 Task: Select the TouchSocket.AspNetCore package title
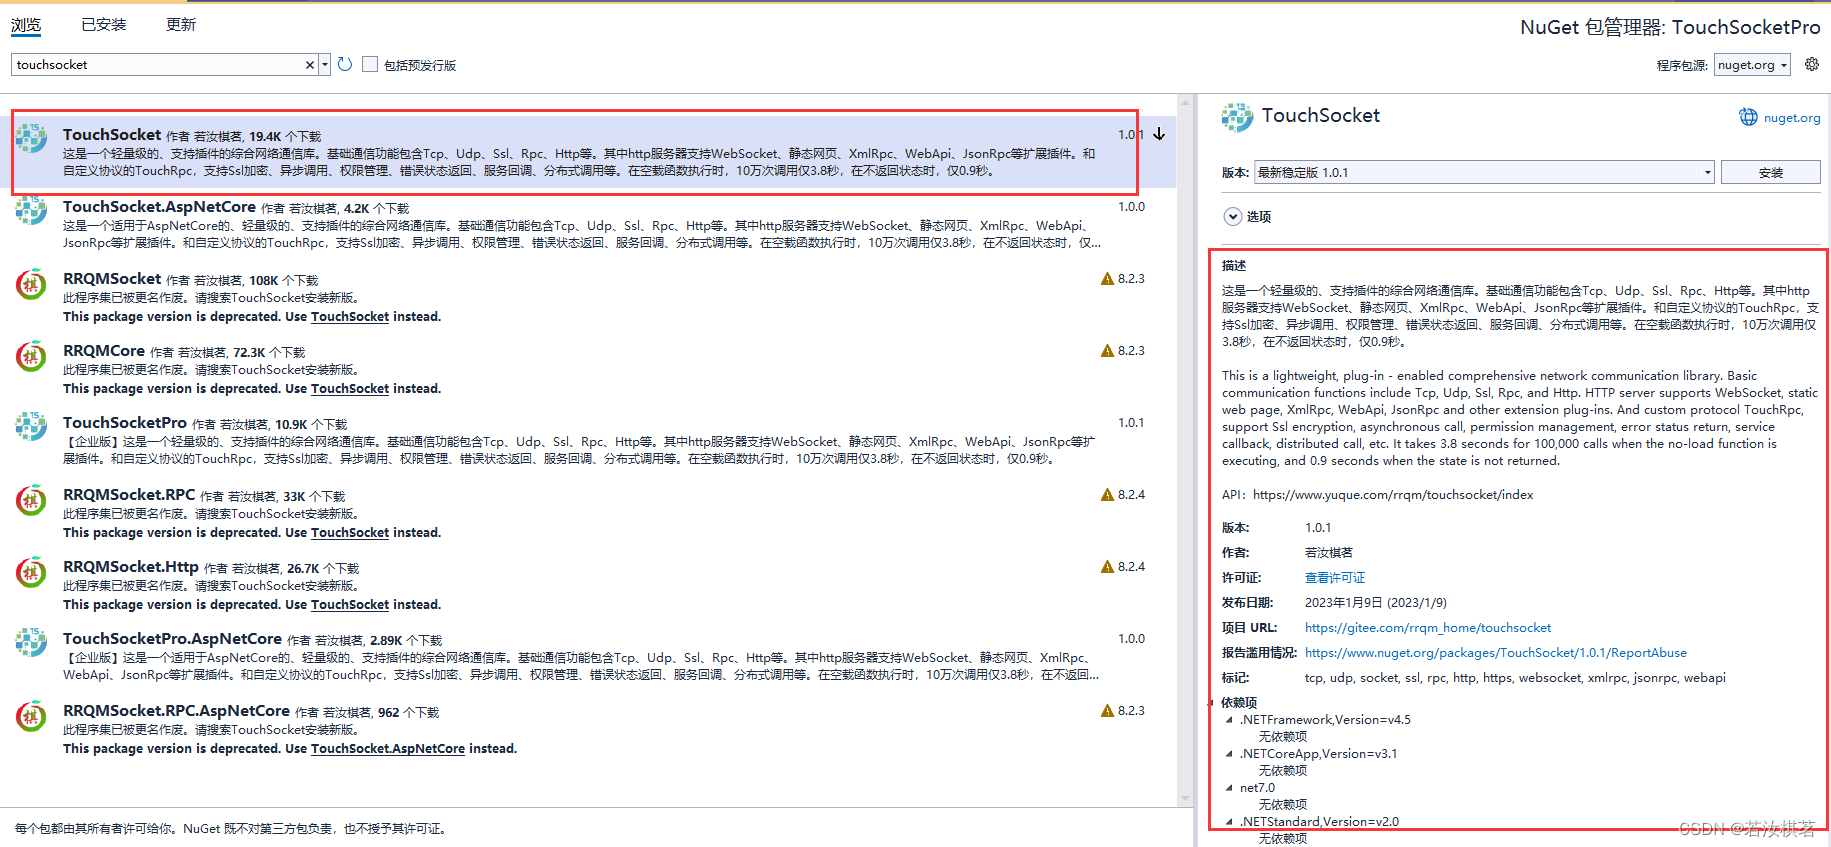[x=159, y=207]
